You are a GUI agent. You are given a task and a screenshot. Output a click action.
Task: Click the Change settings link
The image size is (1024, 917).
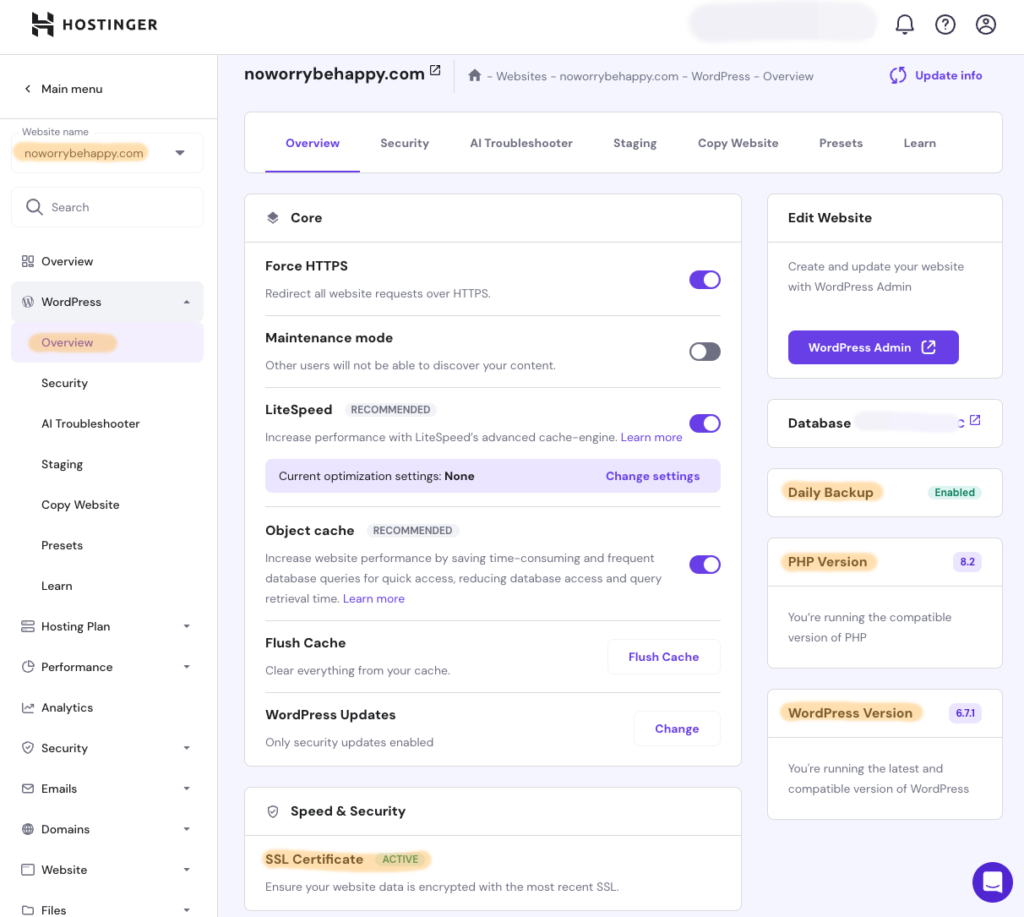point(652,476)
